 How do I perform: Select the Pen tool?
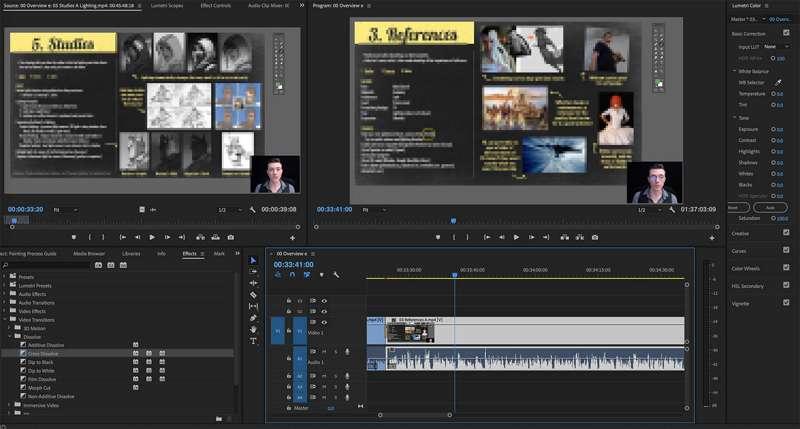253,318
